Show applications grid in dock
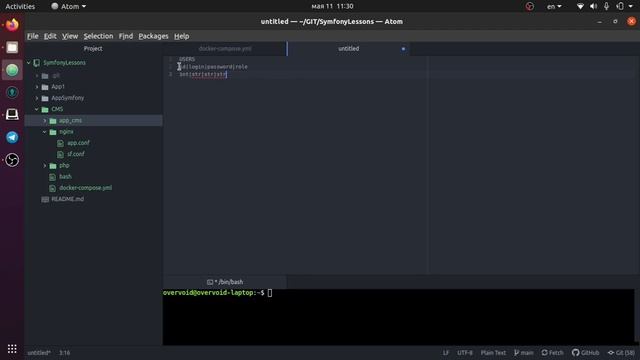The height and width of the screenshot is (360, 640). point(12,349)
